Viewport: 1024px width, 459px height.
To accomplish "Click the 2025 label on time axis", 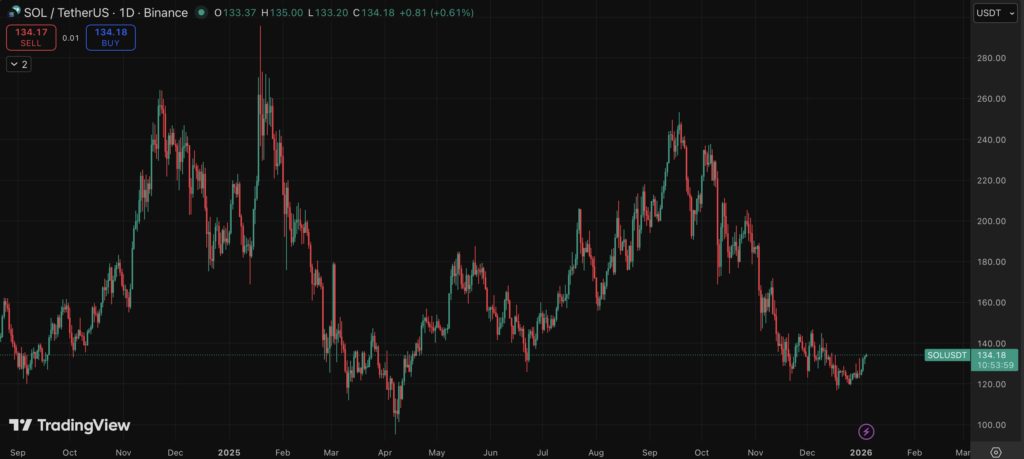I will [230, 452].
